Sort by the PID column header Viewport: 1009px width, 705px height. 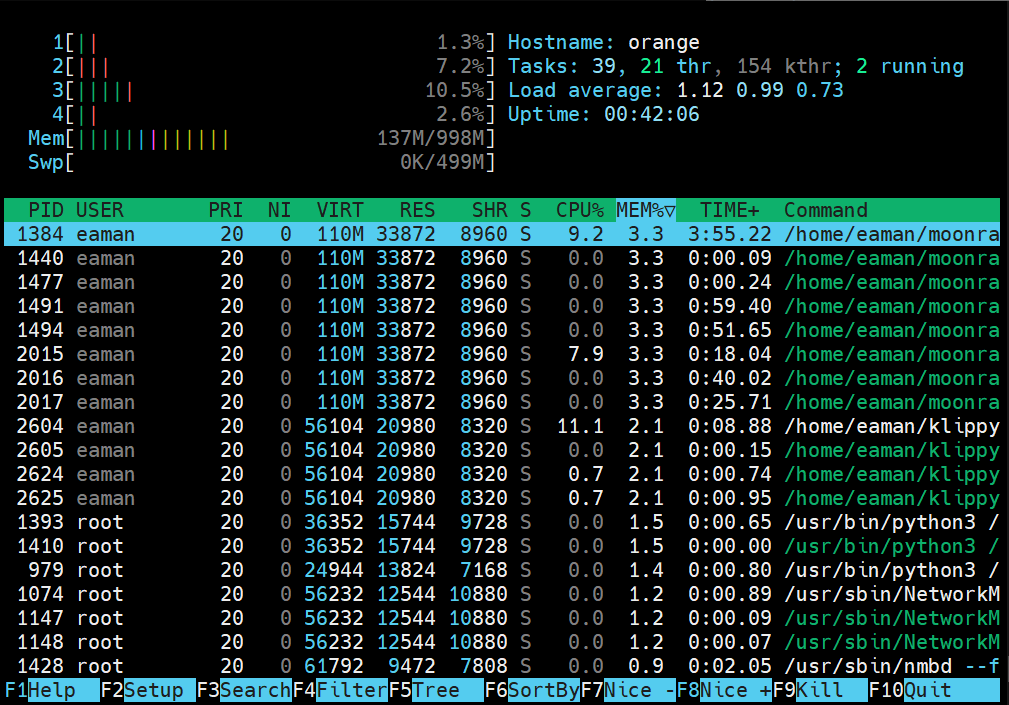pos(46,210)
